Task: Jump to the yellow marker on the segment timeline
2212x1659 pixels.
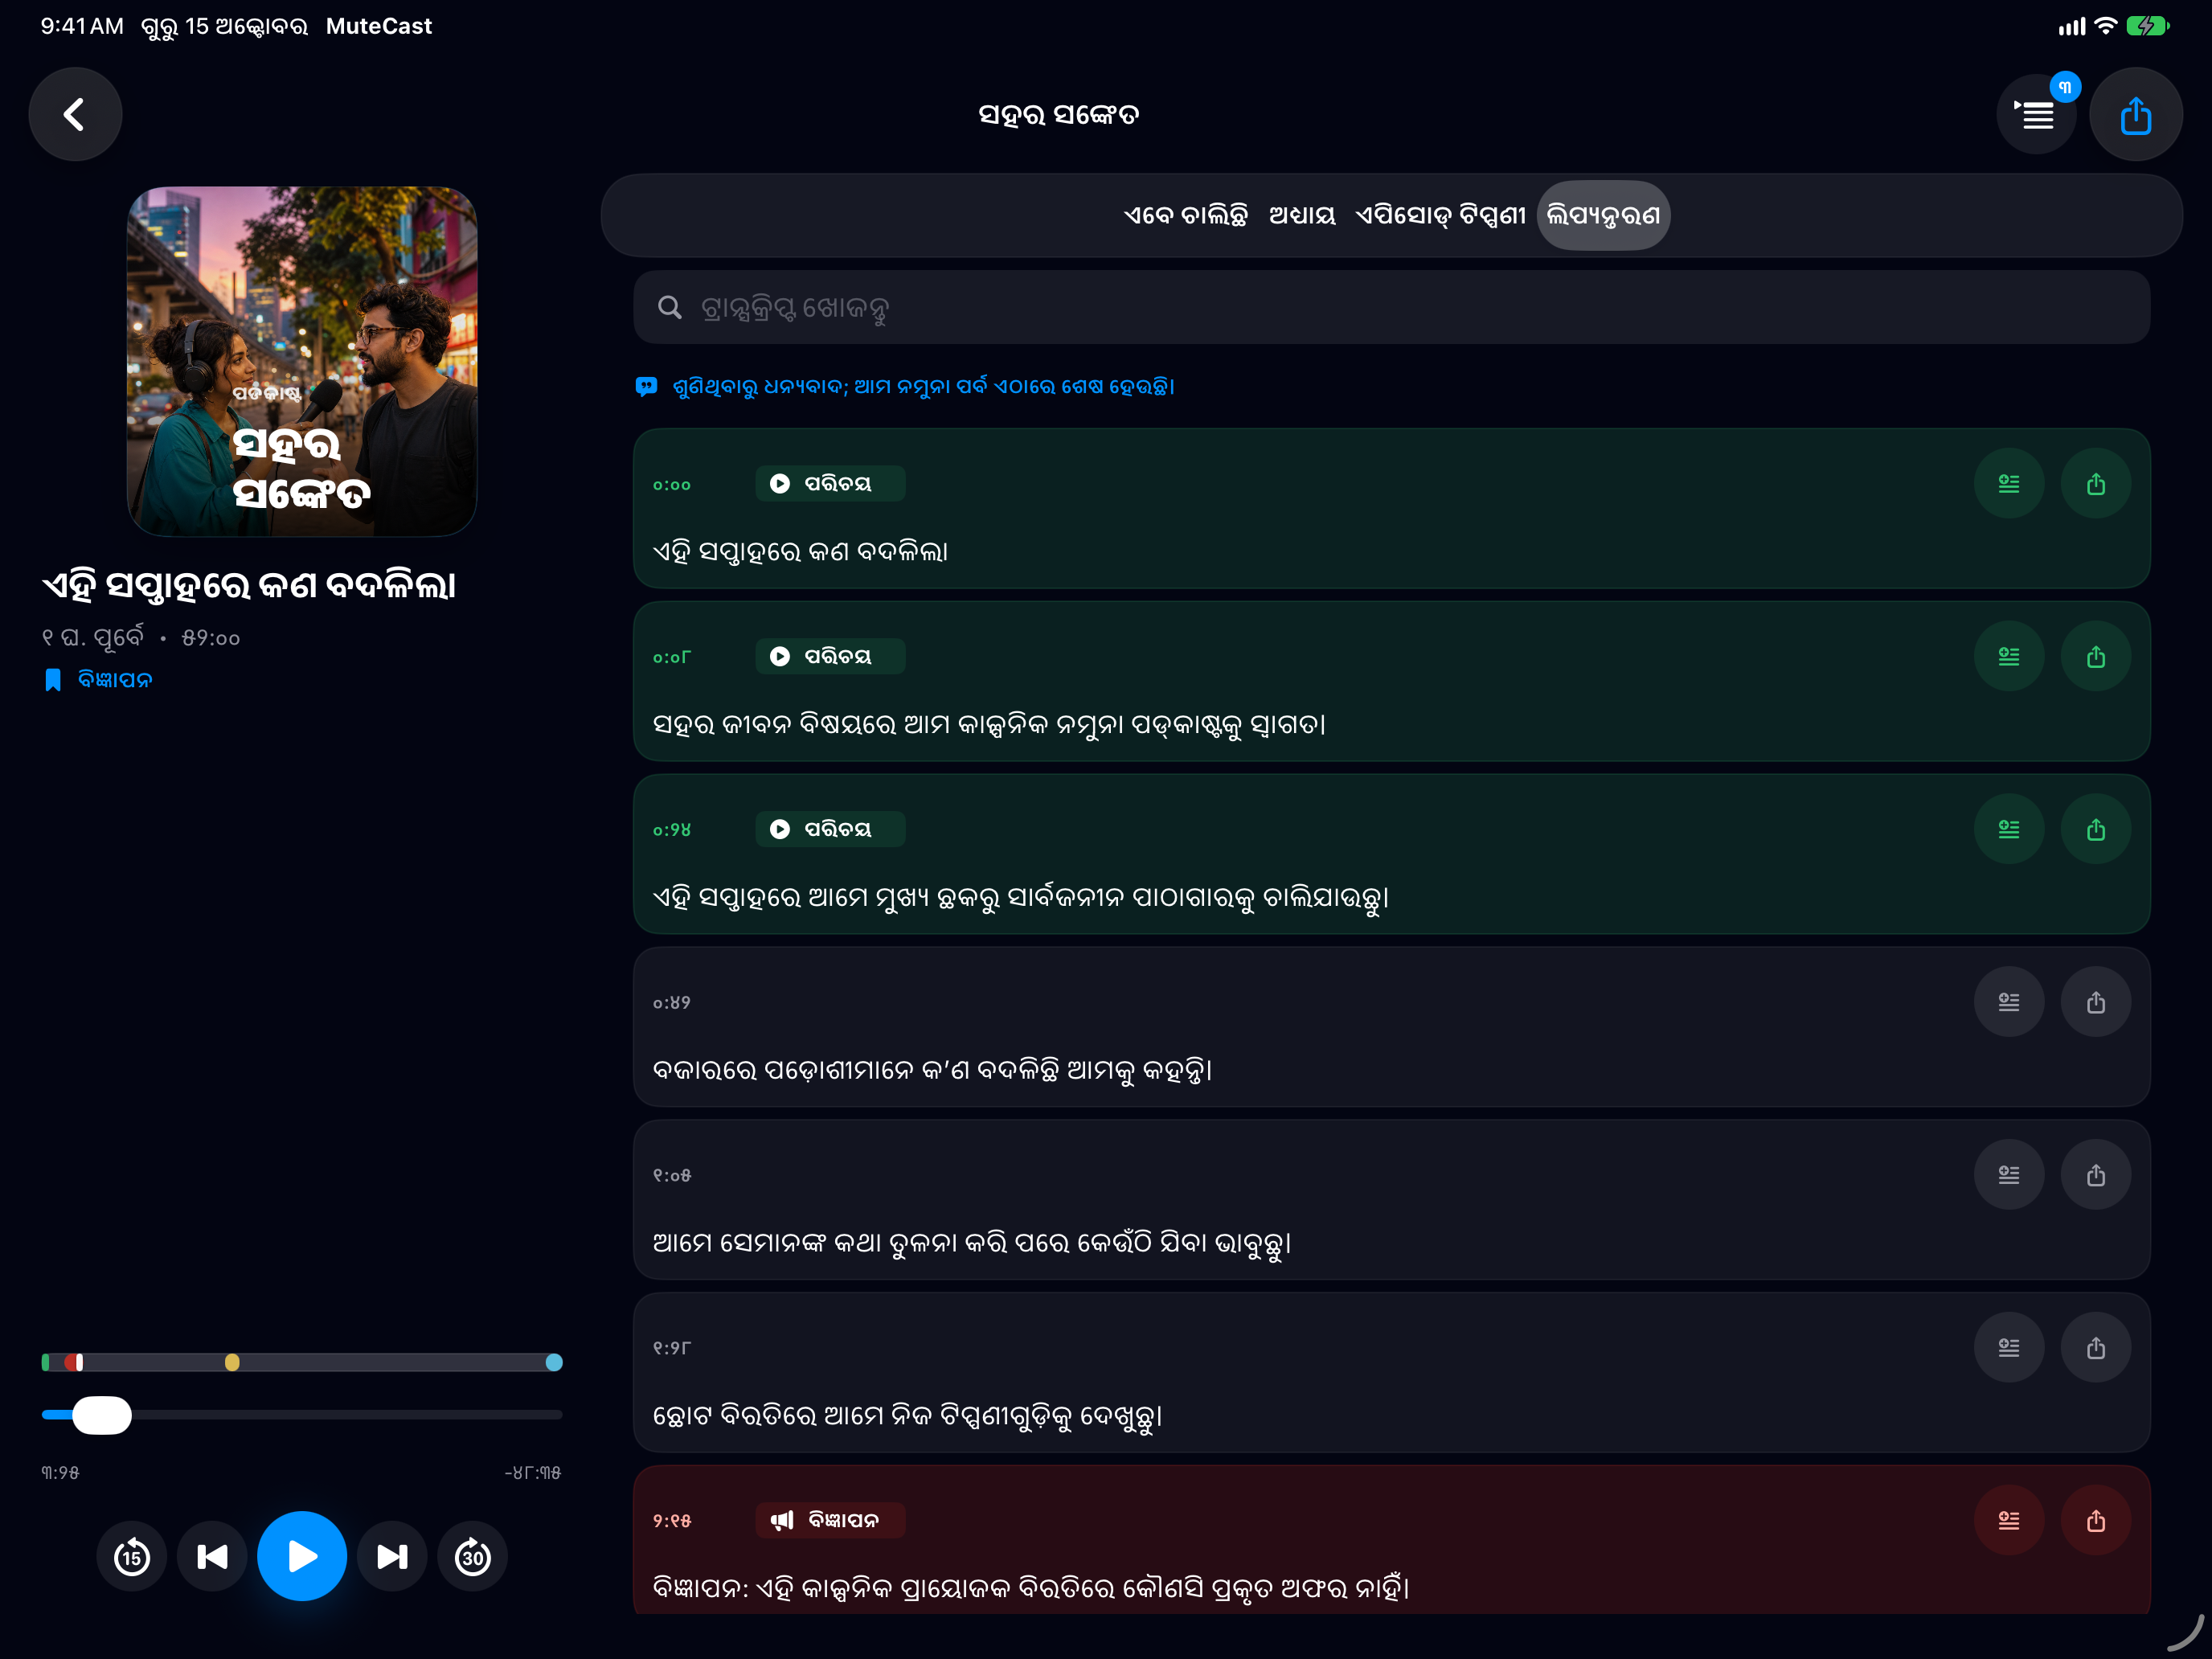Action: pyautogui.click(x=232, y=1362)
